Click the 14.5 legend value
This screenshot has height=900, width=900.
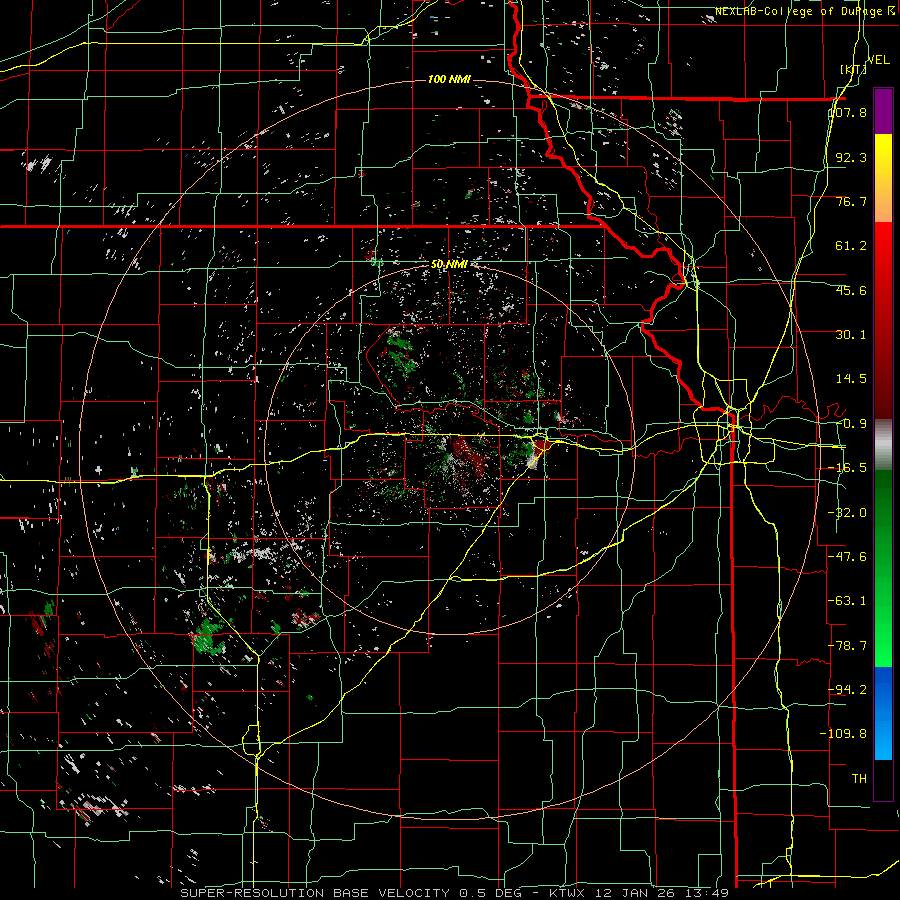pos(851,379)
